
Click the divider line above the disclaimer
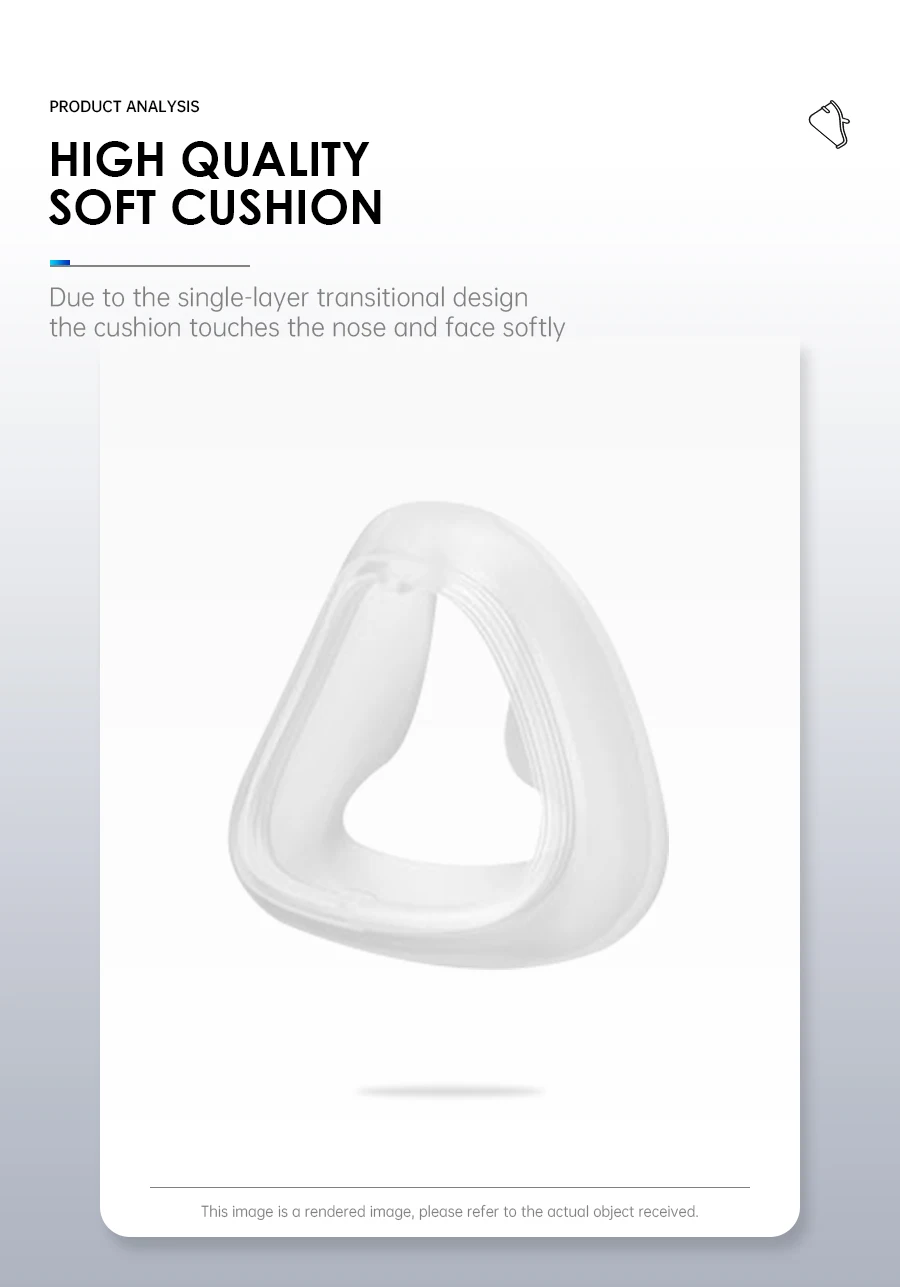click(450, 1187)
